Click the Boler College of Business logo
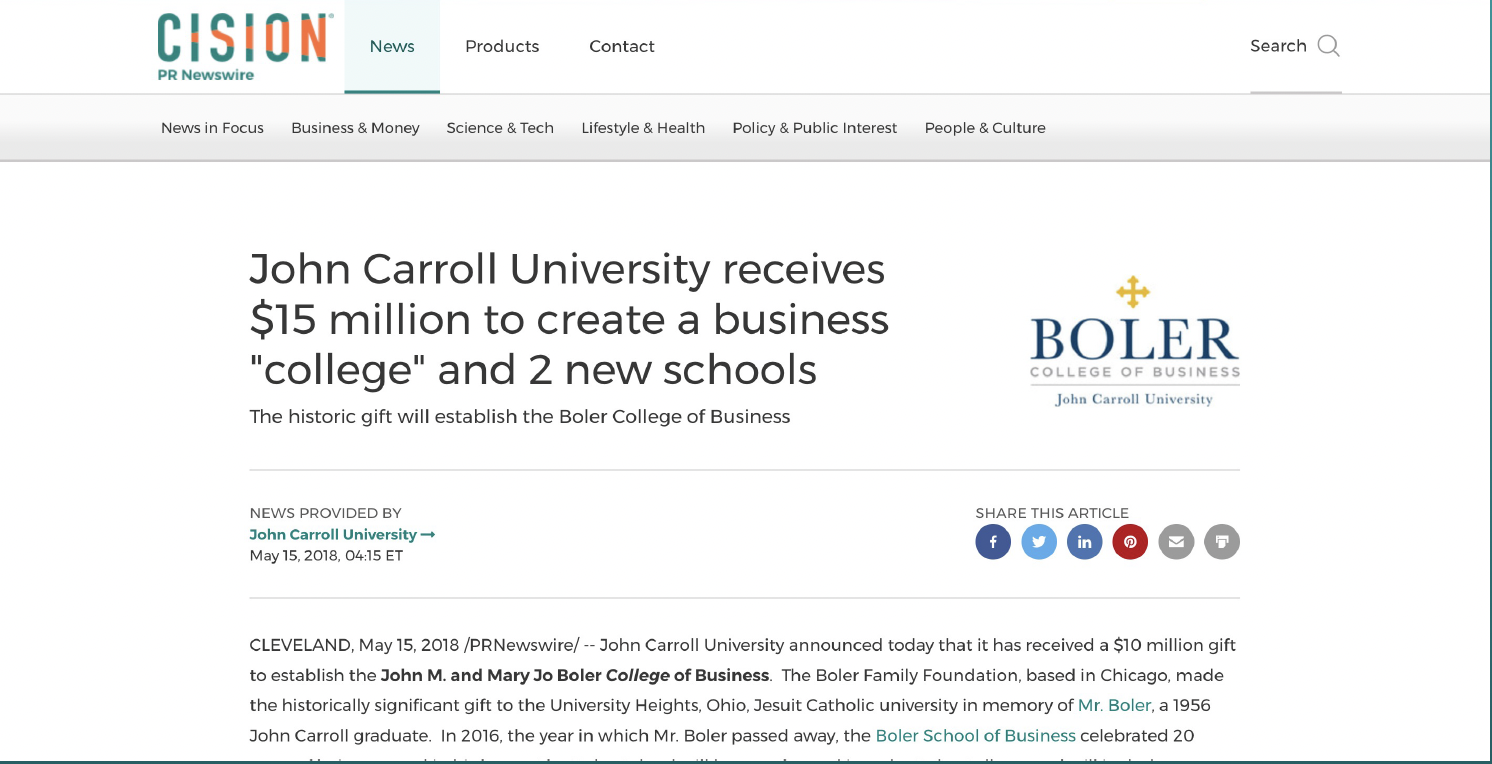The width and height of the screenshot is (1492, 764). tap(1135, 342)
